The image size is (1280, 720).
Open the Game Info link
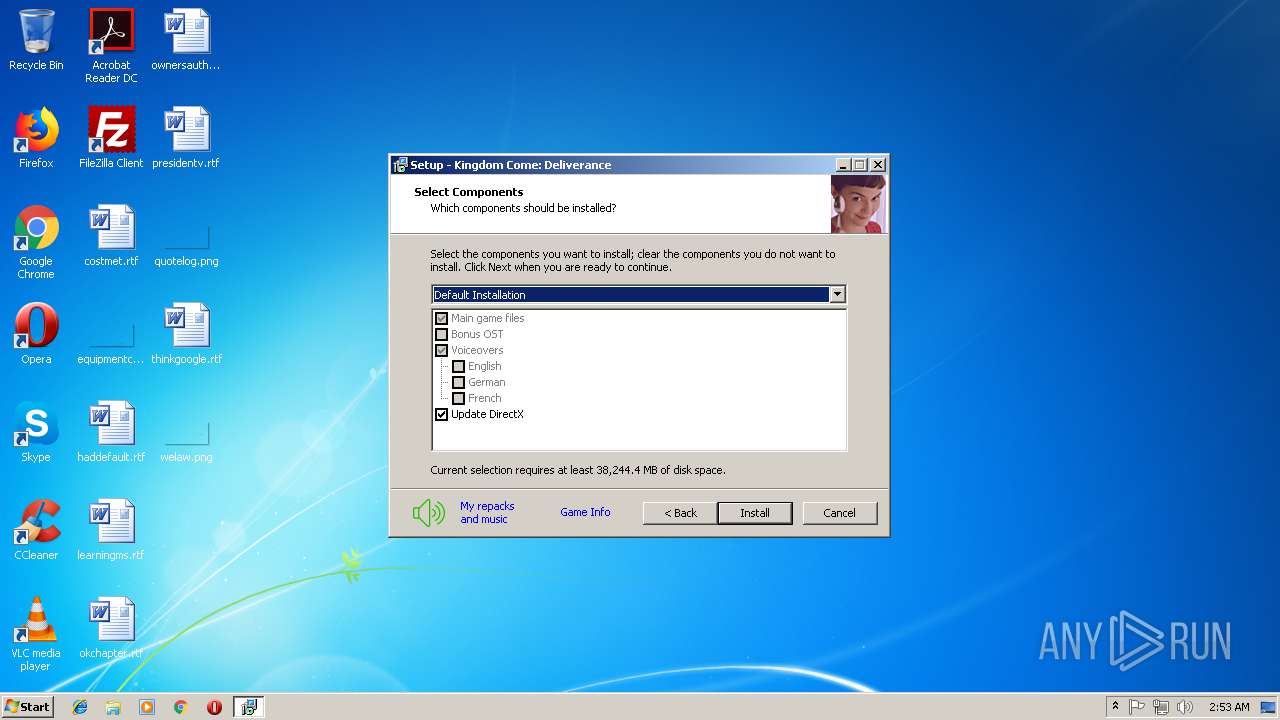[x=585, y=512]
